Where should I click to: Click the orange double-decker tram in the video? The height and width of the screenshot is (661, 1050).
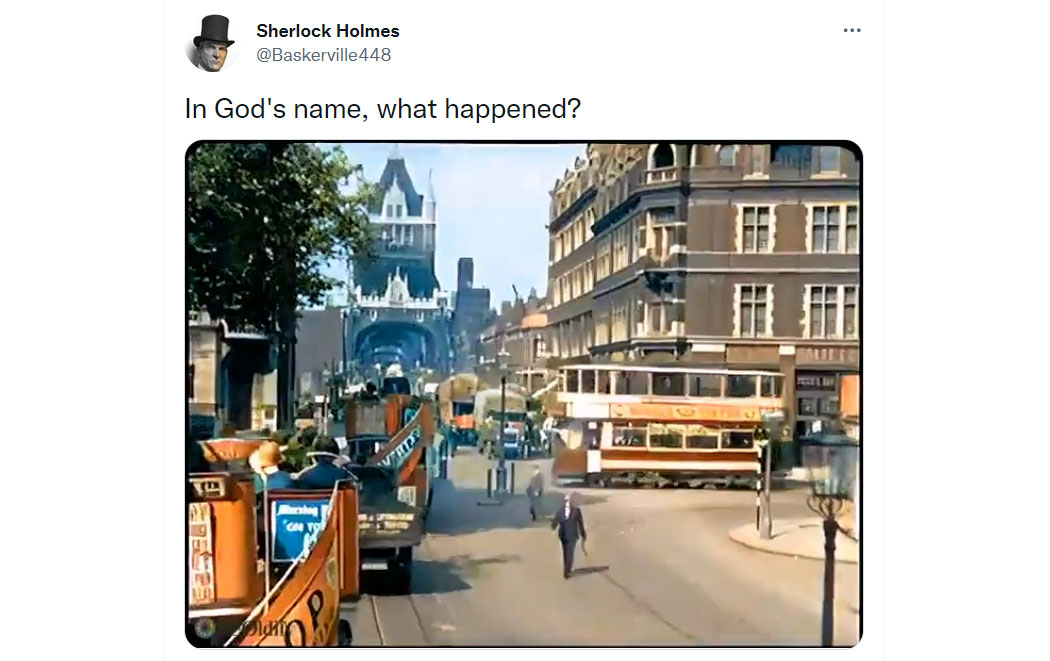(x=668, y=423)
